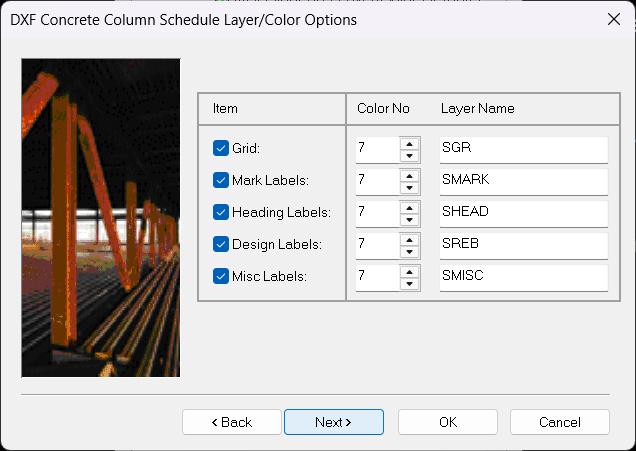Click the Grid color number field
This screenshot has height=451, width=636.
click(376, 149)
